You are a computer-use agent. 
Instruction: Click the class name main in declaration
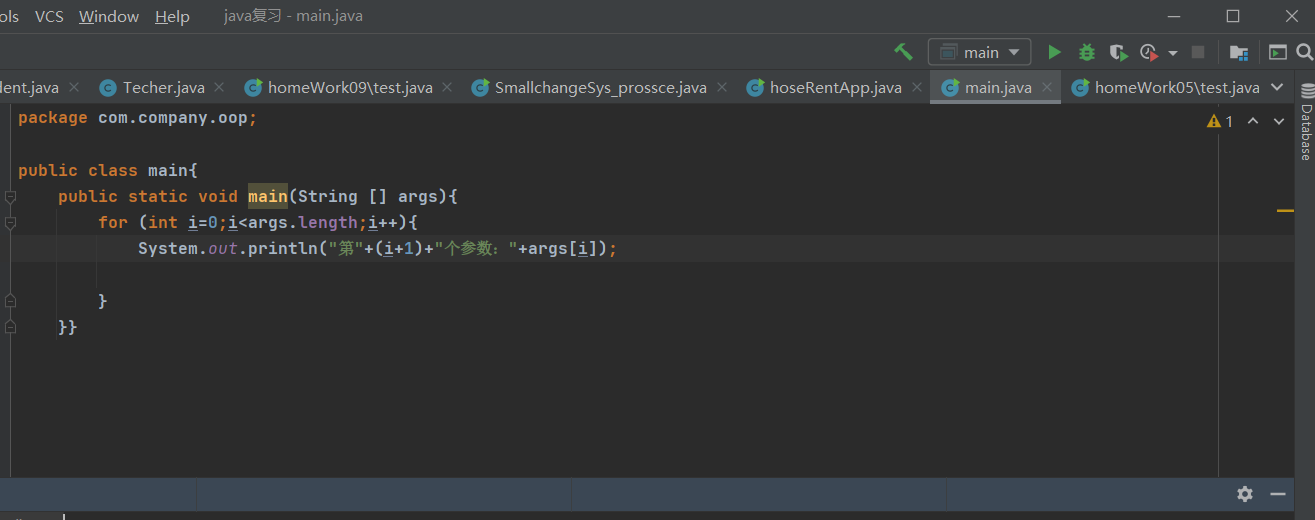pyautogui.click(x=168, y=170)
